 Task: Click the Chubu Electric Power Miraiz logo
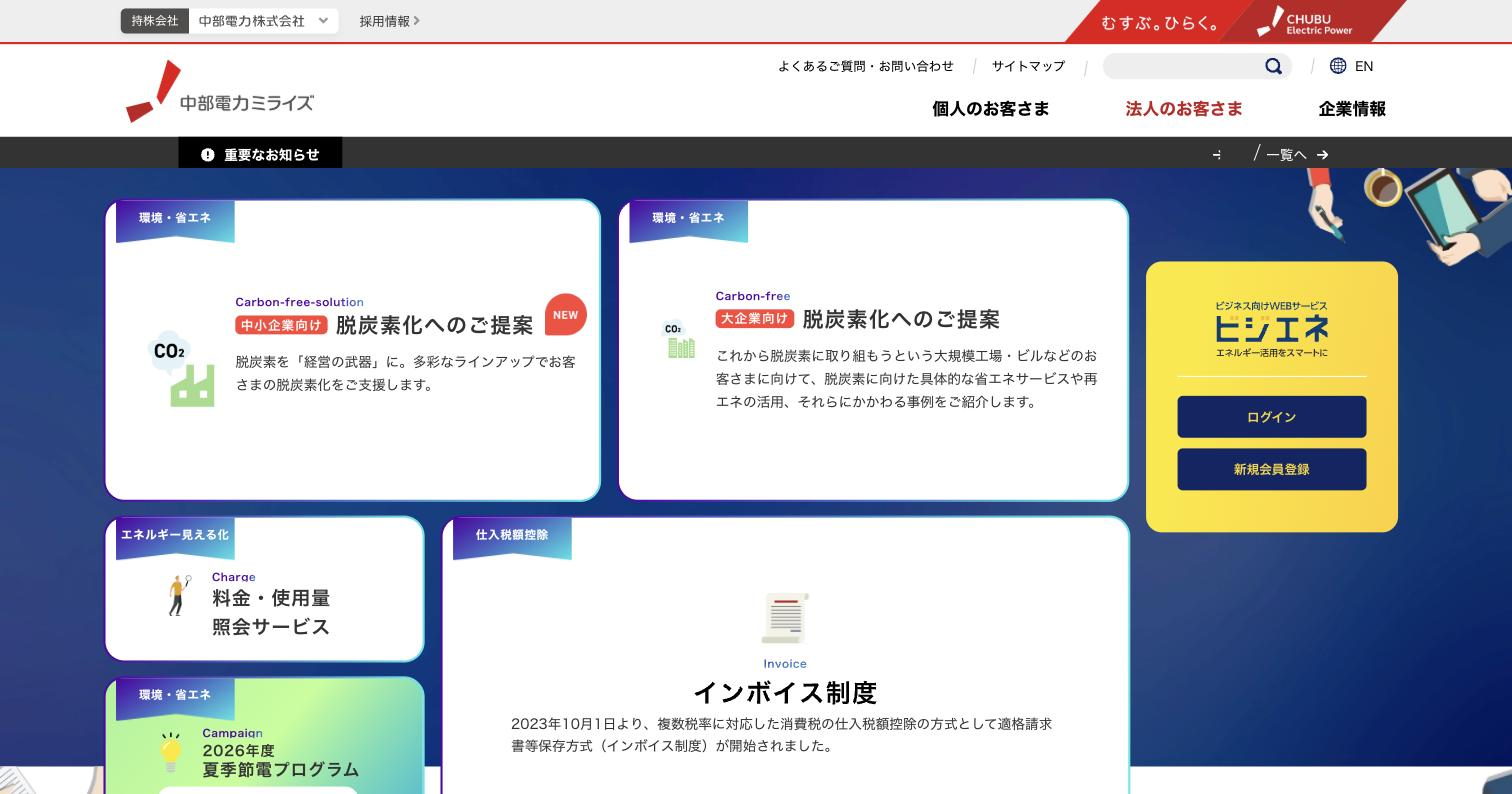220,92
